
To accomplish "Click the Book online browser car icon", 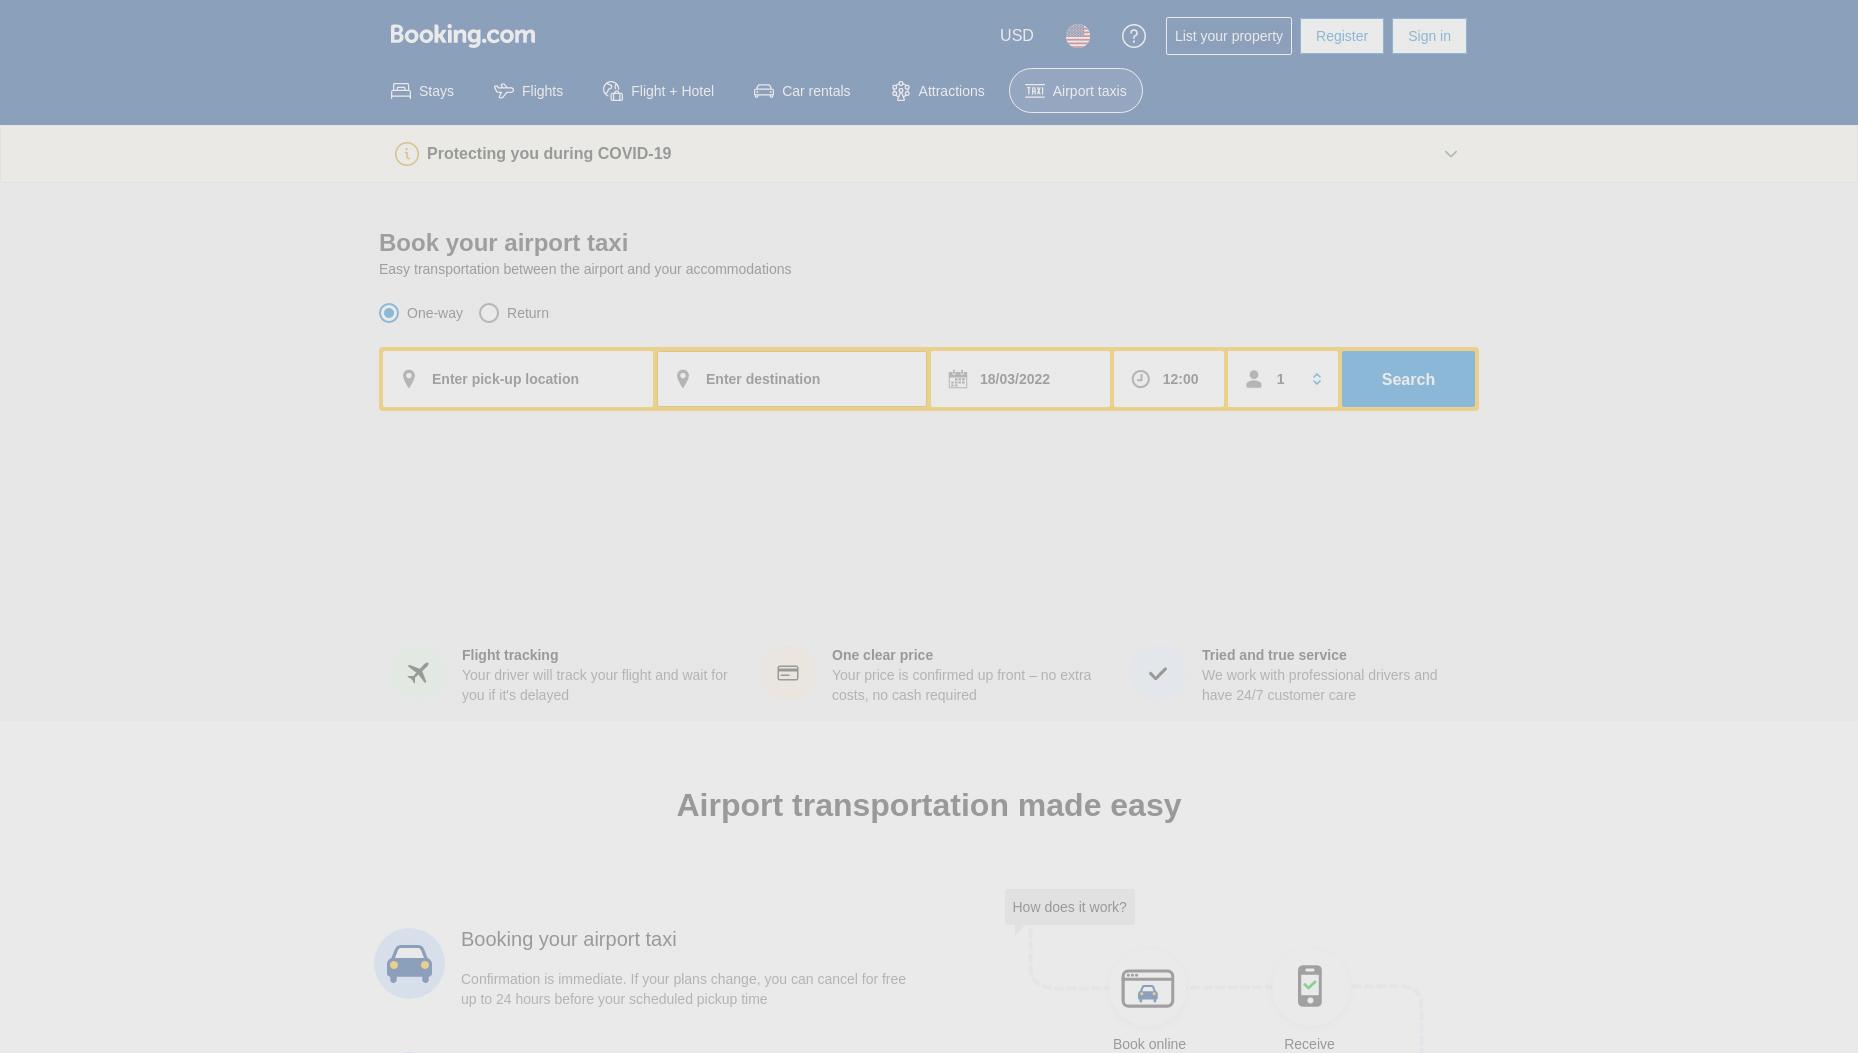I will pyautogui.click(x=1148, y=988).
